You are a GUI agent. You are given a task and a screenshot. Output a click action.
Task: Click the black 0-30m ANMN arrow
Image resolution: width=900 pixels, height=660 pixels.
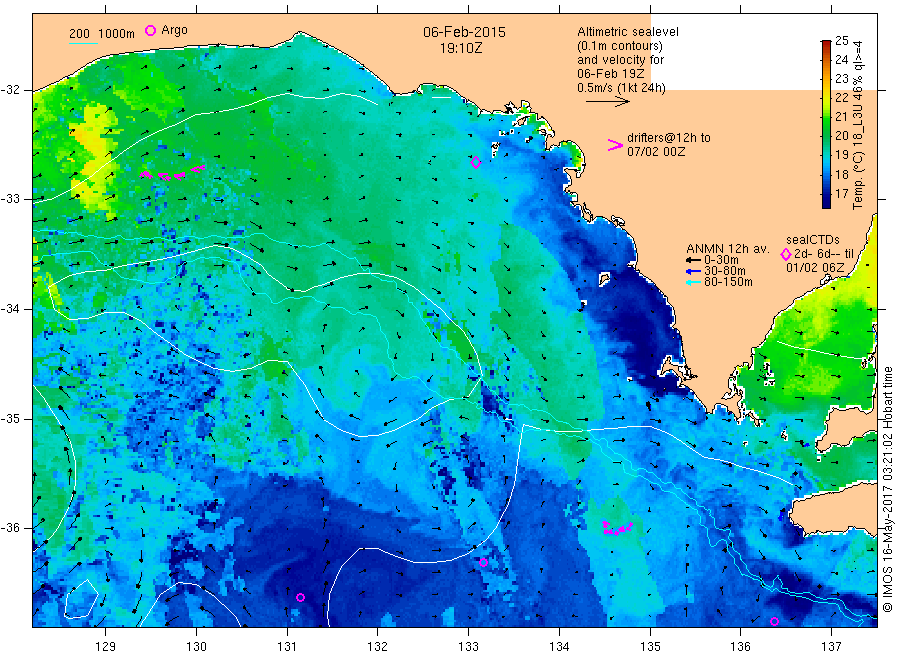tap(694, 261)
